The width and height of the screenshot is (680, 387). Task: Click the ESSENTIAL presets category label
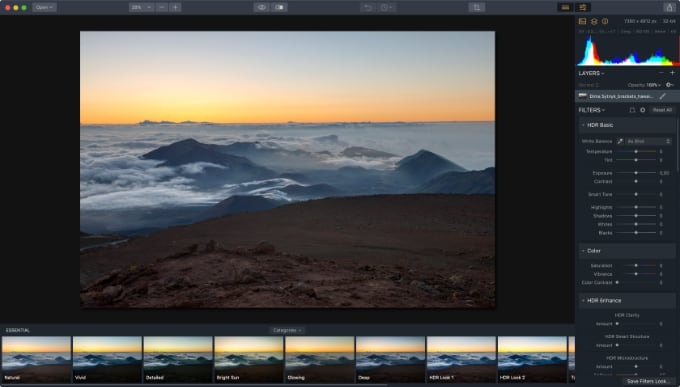coord(18,331)
